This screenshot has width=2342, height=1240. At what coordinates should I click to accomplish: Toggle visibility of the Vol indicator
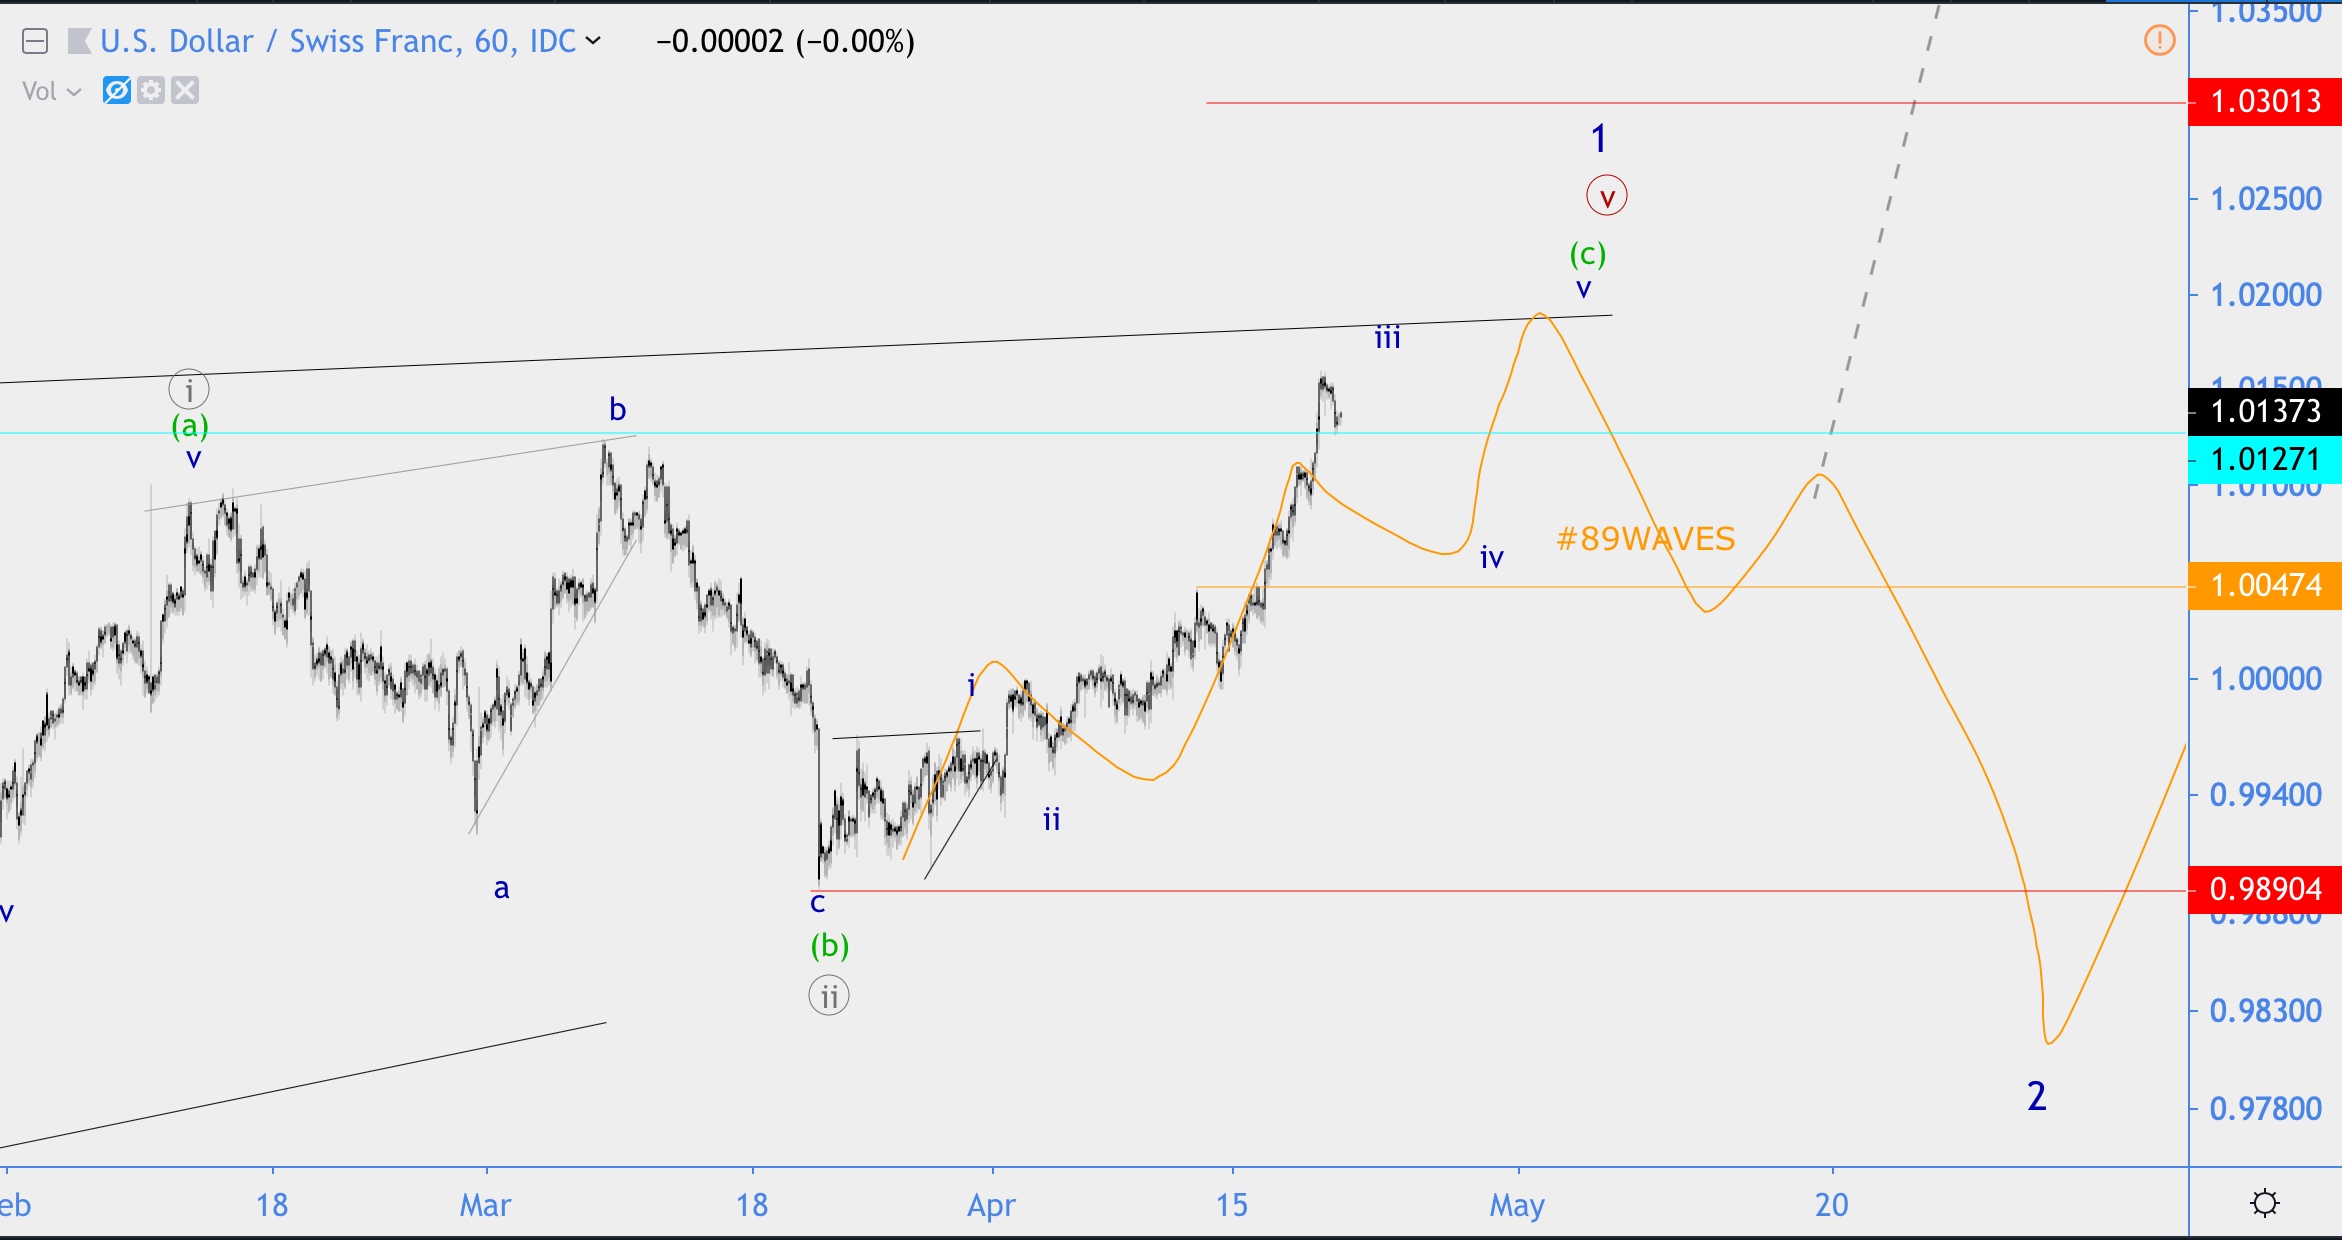pos(117,91)
